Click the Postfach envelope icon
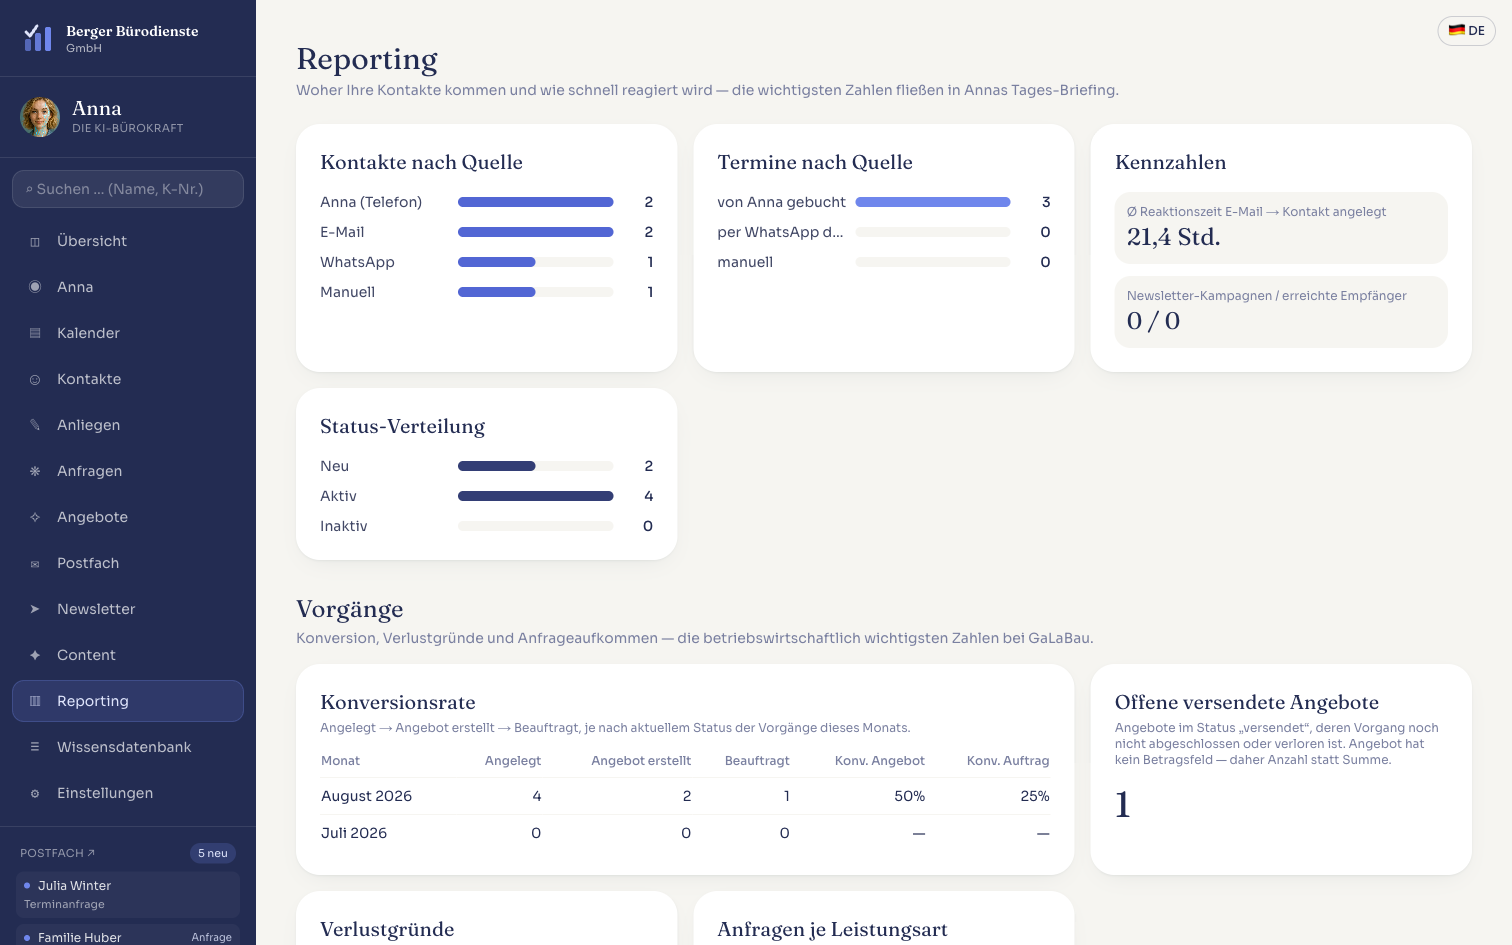1512x945 pixels. pyautogui.click(x=35, y=563)
